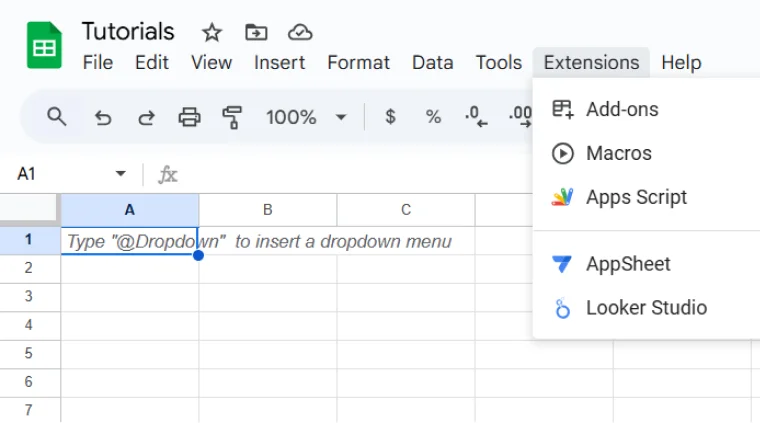Open the Data menu

point(432,63)
